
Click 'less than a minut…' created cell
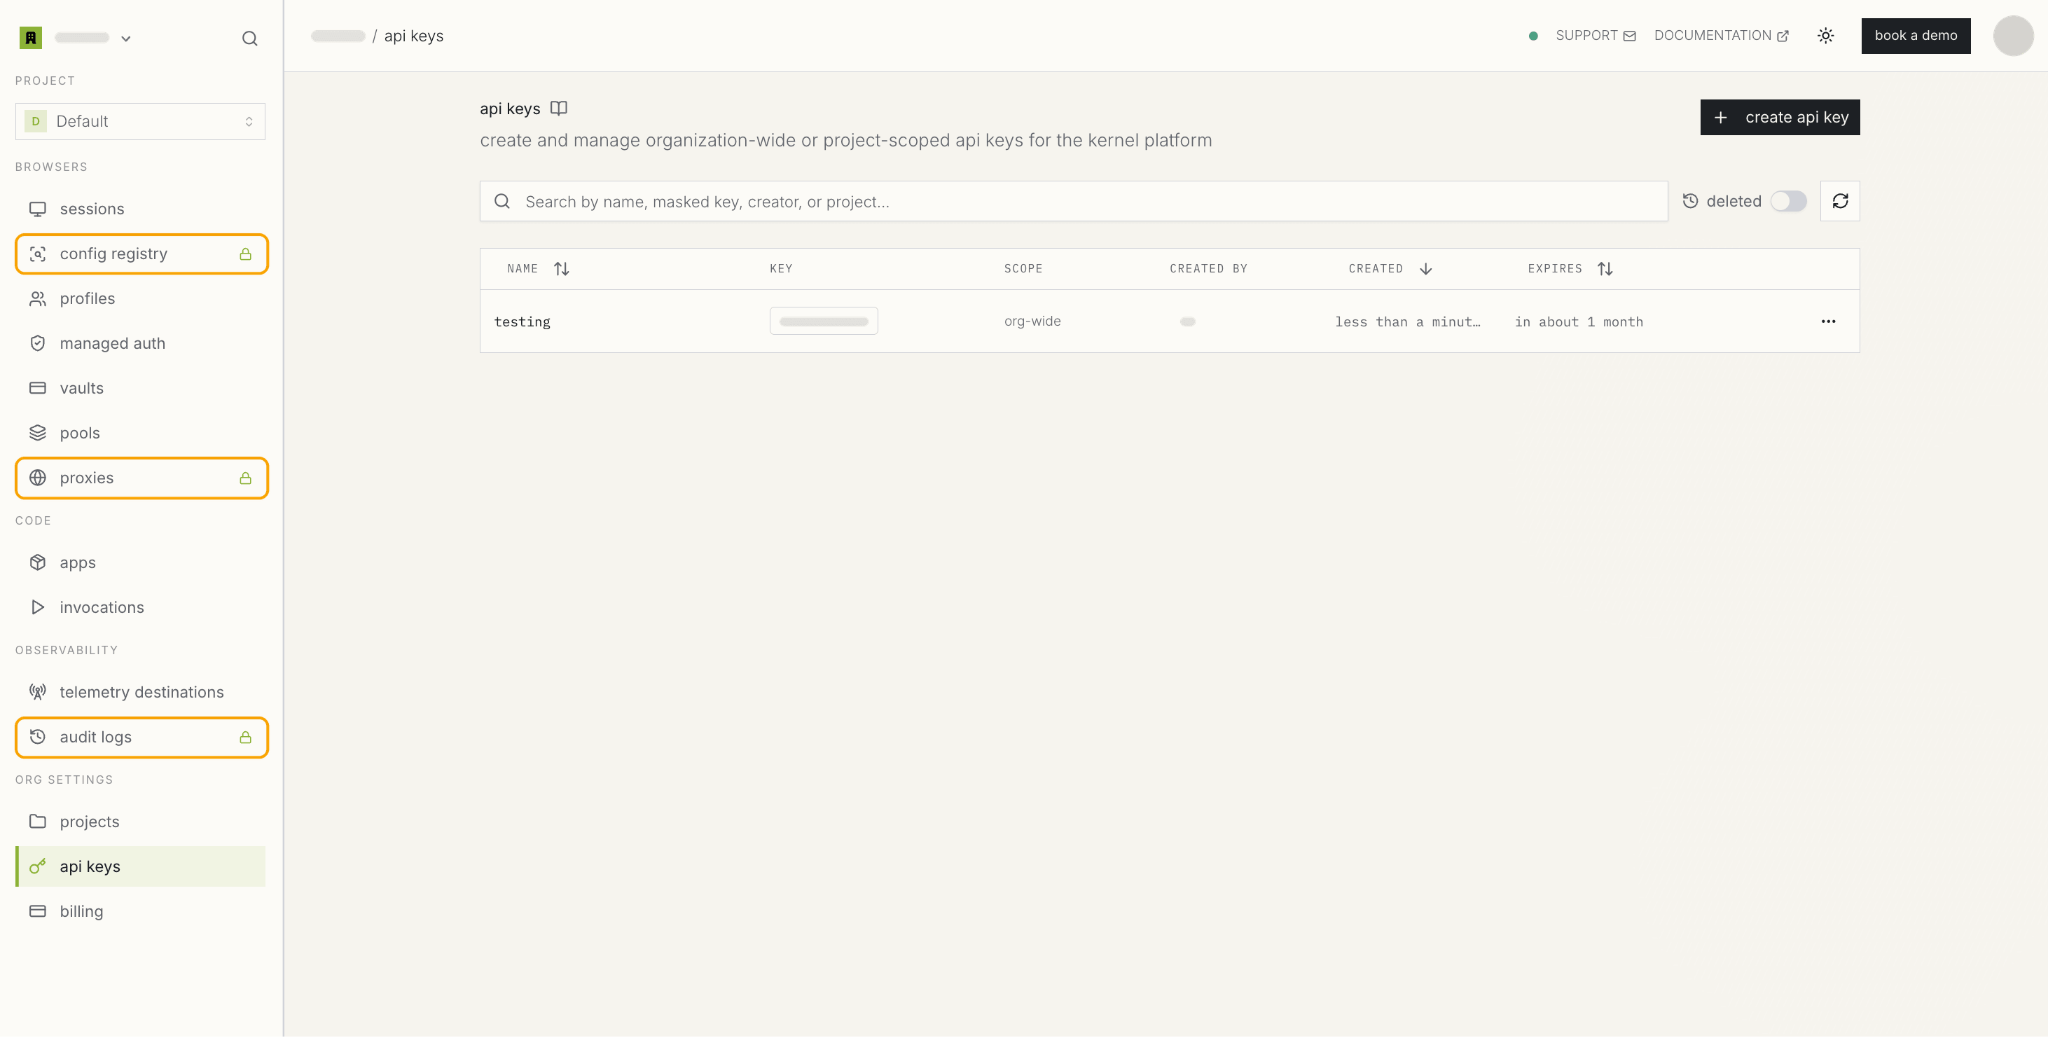click(1407, 322)
